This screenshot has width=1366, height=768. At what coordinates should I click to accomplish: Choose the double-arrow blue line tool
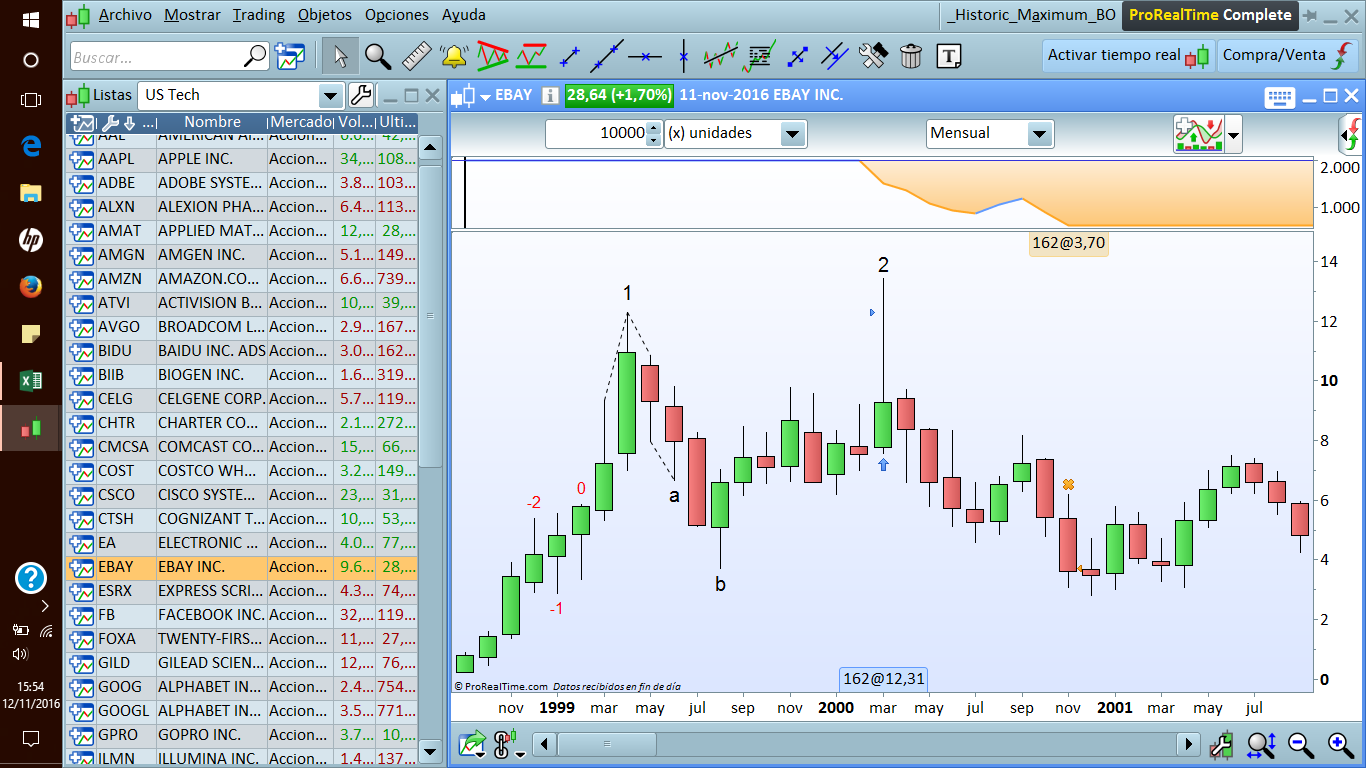(x=798, y=56)
